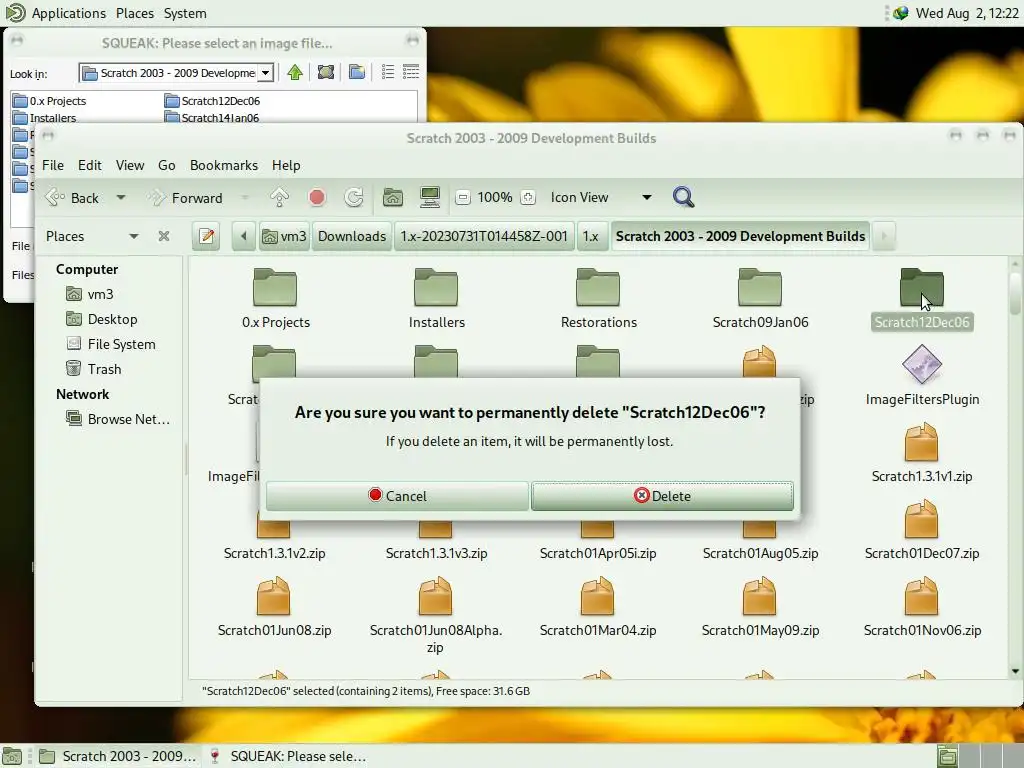Viewport: 1024px width, 768px height.
Task: Open the Icon View mode dropdown
Action: click(601, 197)
